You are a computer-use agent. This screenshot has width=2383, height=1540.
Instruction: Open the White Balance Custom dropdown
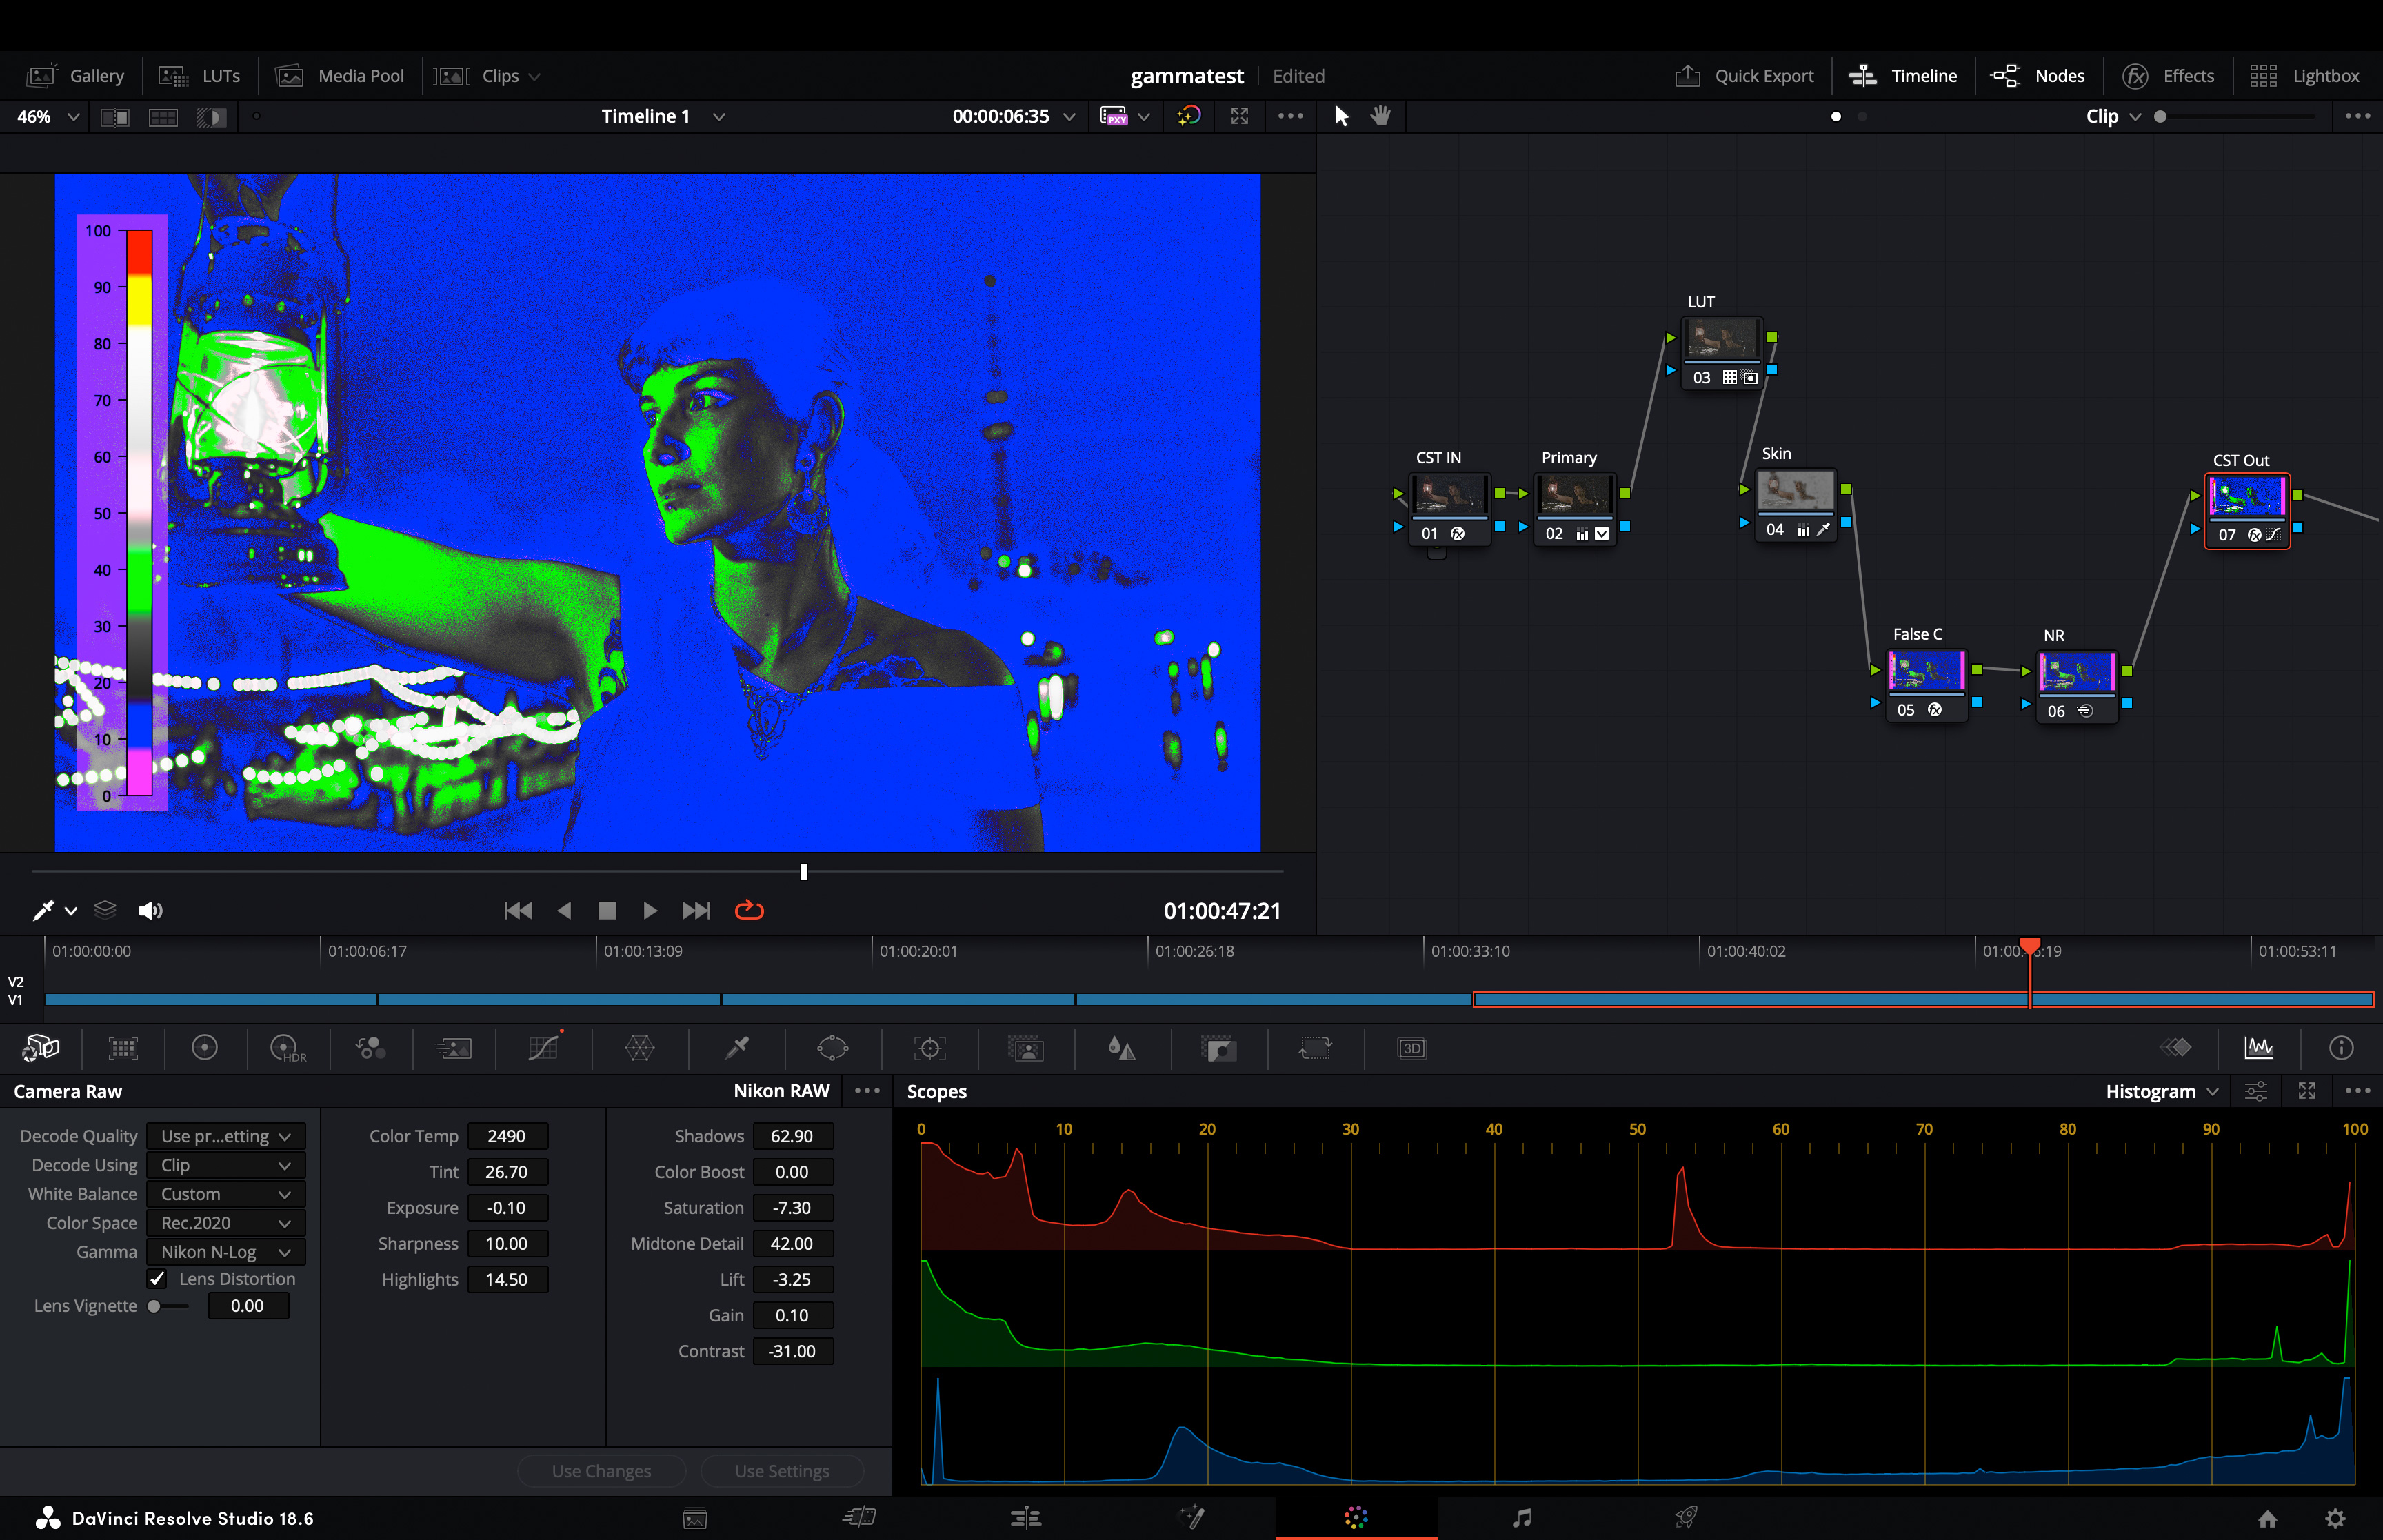[226, 1194]
